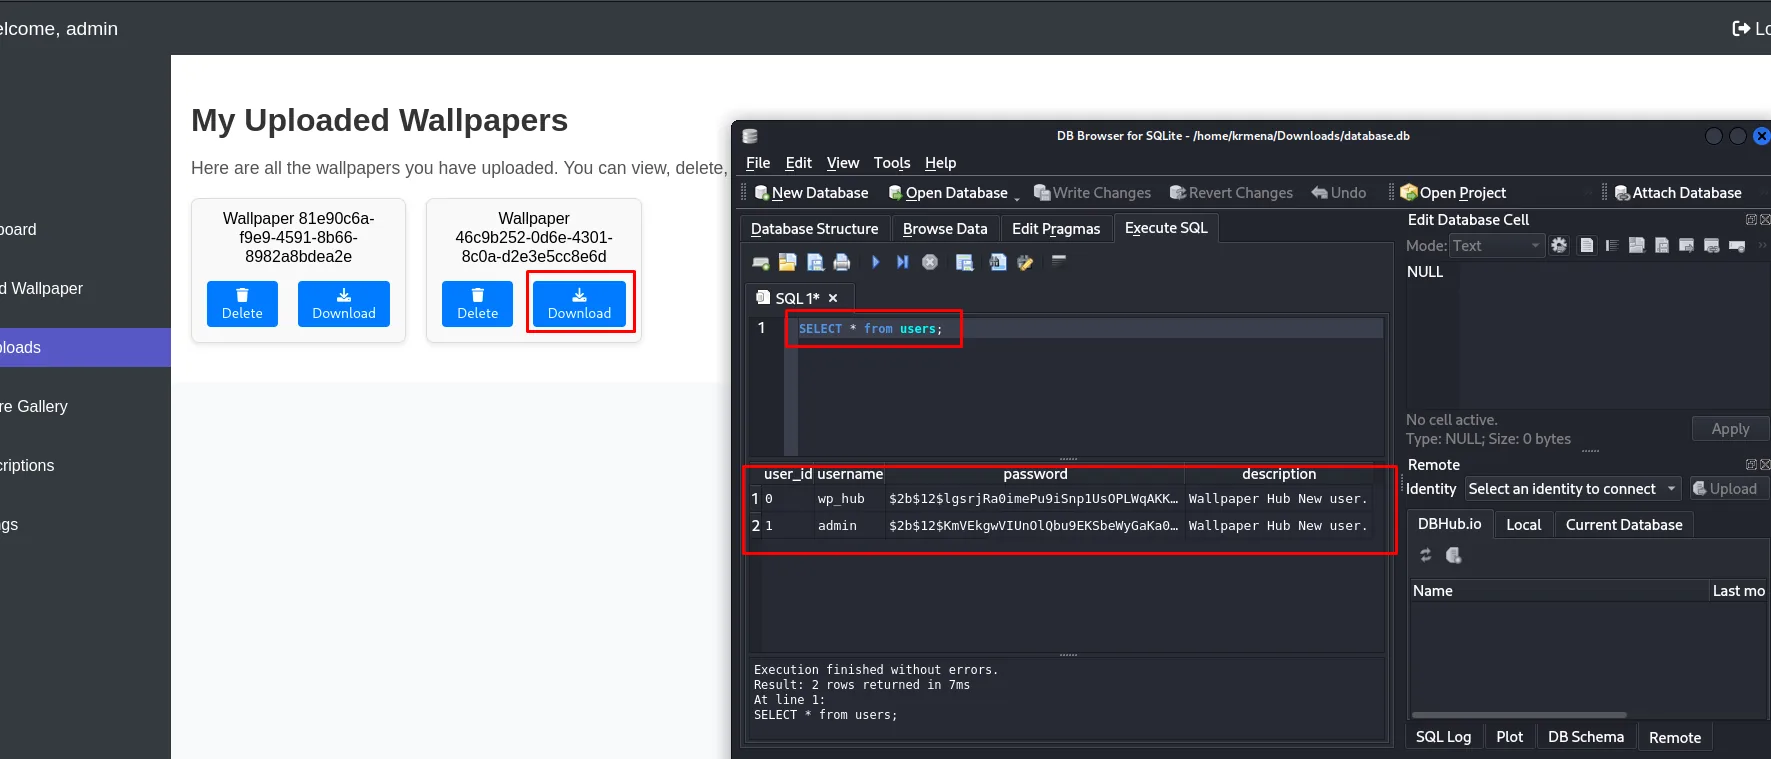Open the File menu

coord(758,163)
